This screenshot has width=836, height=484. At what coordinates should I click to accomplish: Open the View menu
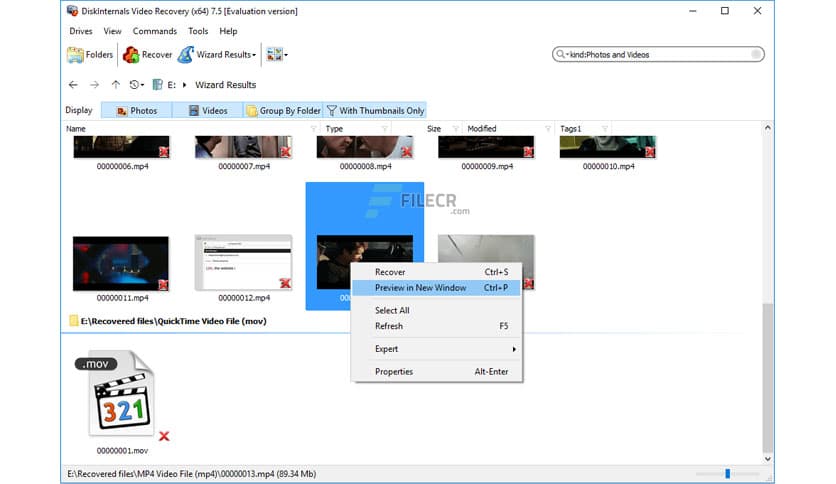click(112, 31)
